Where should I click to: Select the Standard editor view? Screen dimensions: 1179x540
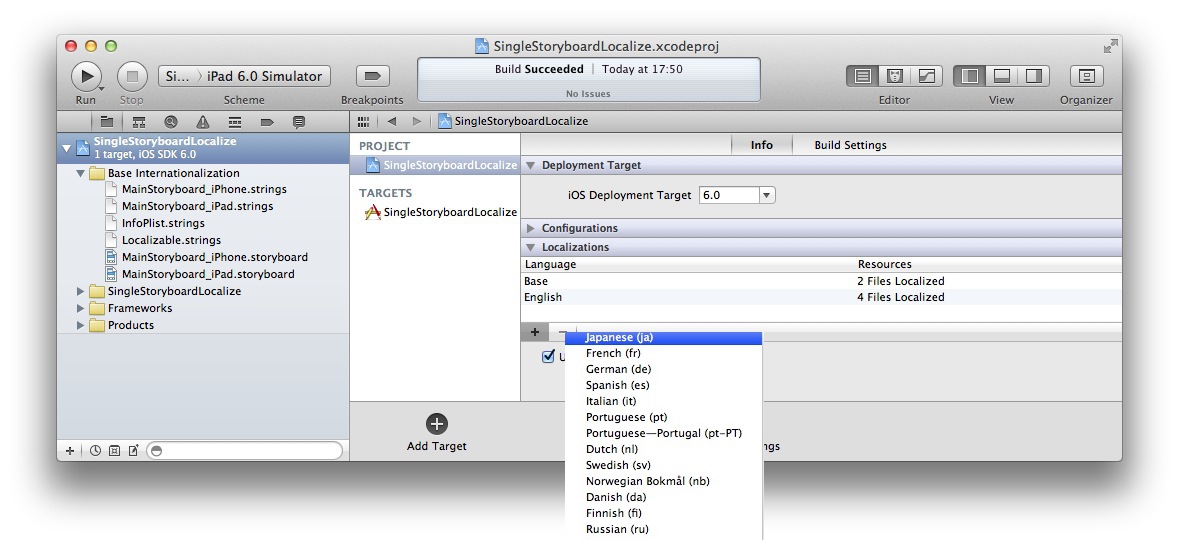click(863, 76)
